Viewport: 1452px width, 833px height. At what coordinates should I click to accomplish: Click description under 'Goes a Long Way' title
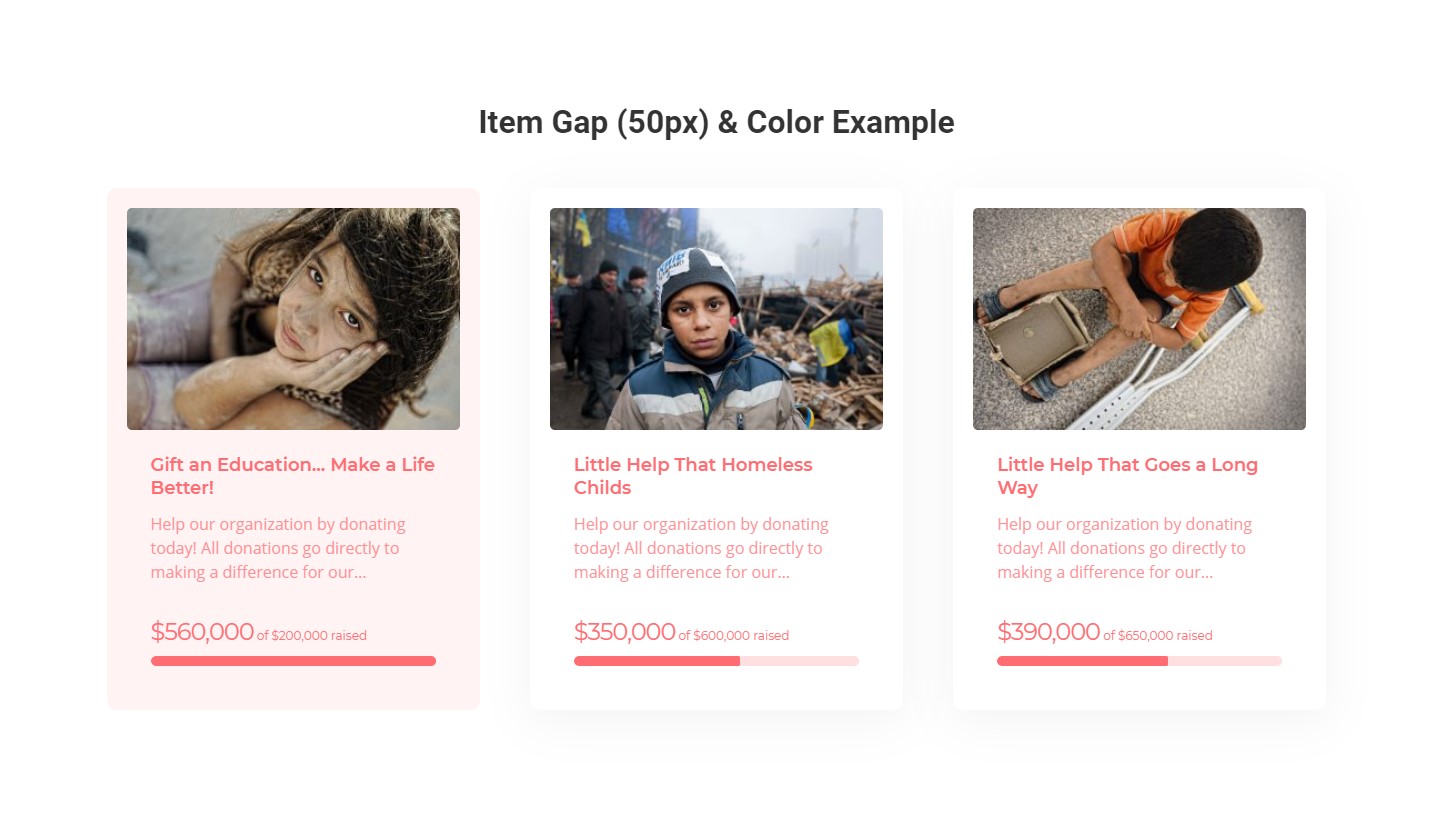pos(1124,548)
